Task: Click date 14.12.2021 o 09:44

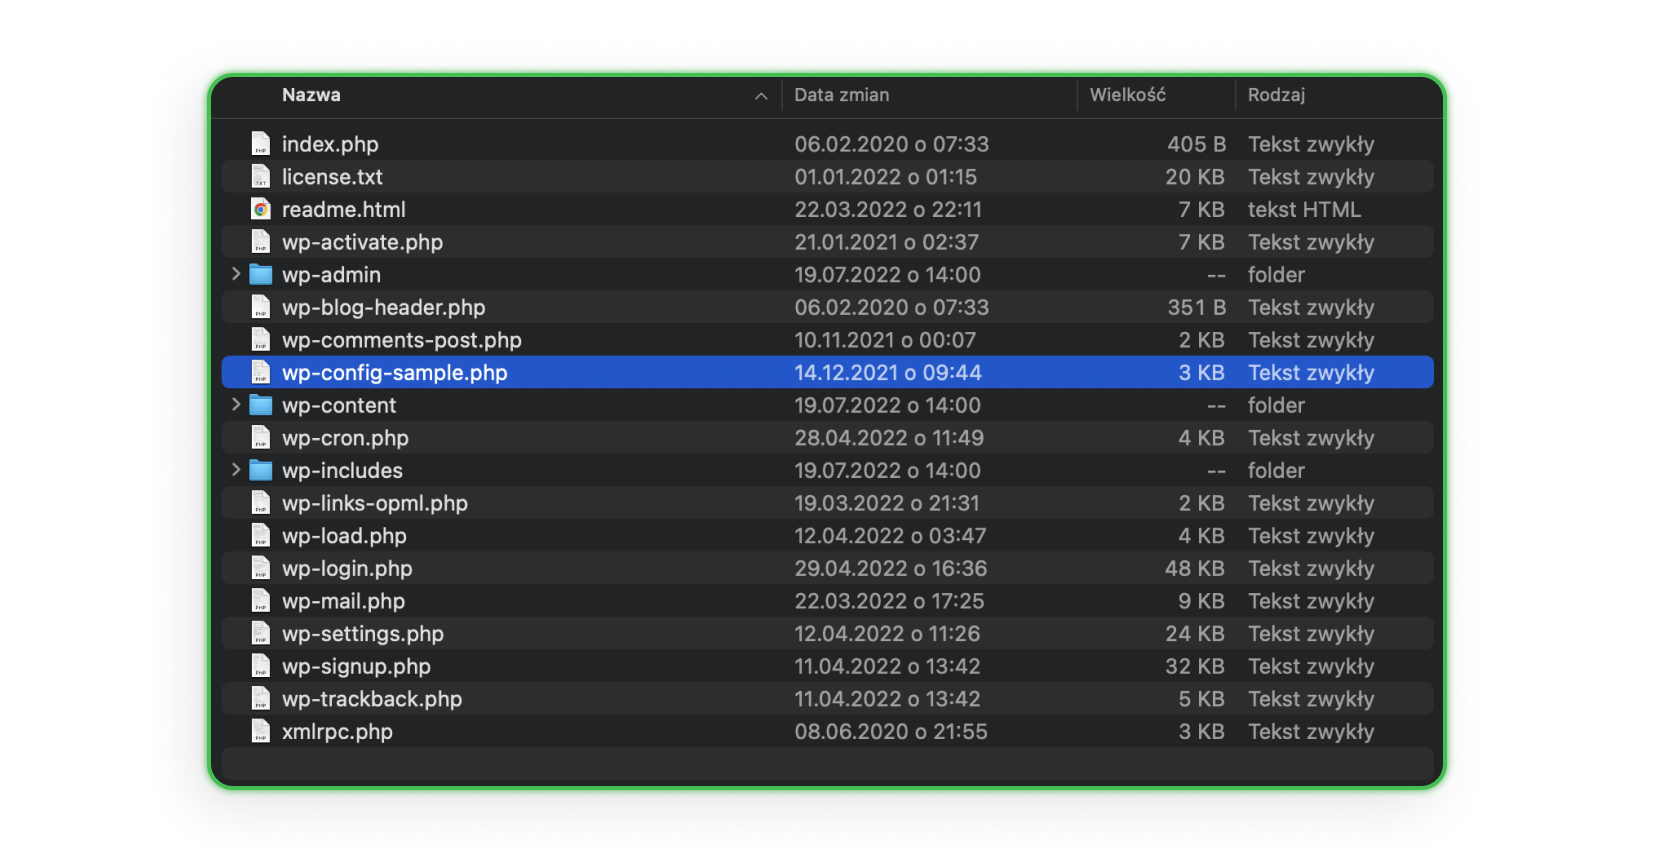Action: (x=888, y=372)
